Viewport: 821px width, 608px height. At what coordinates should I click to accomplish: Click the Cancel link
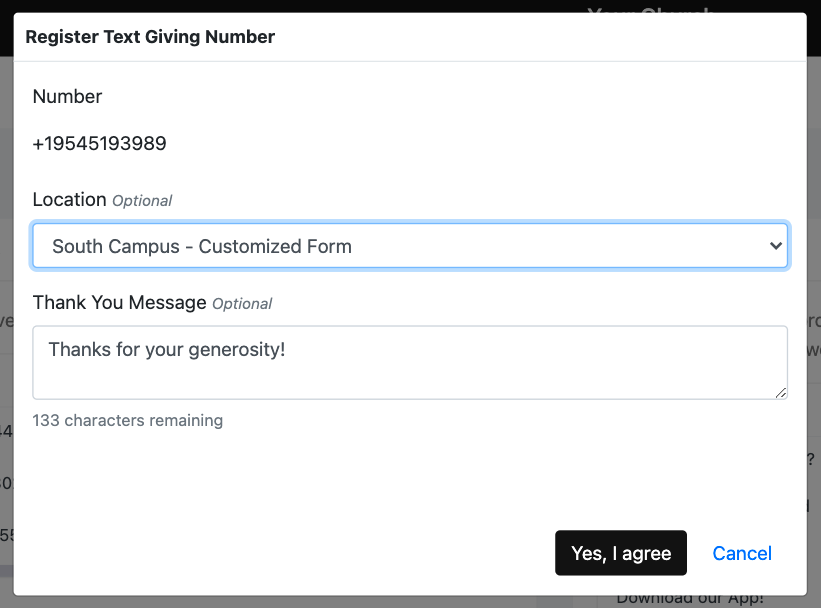(x=742, y=553)
